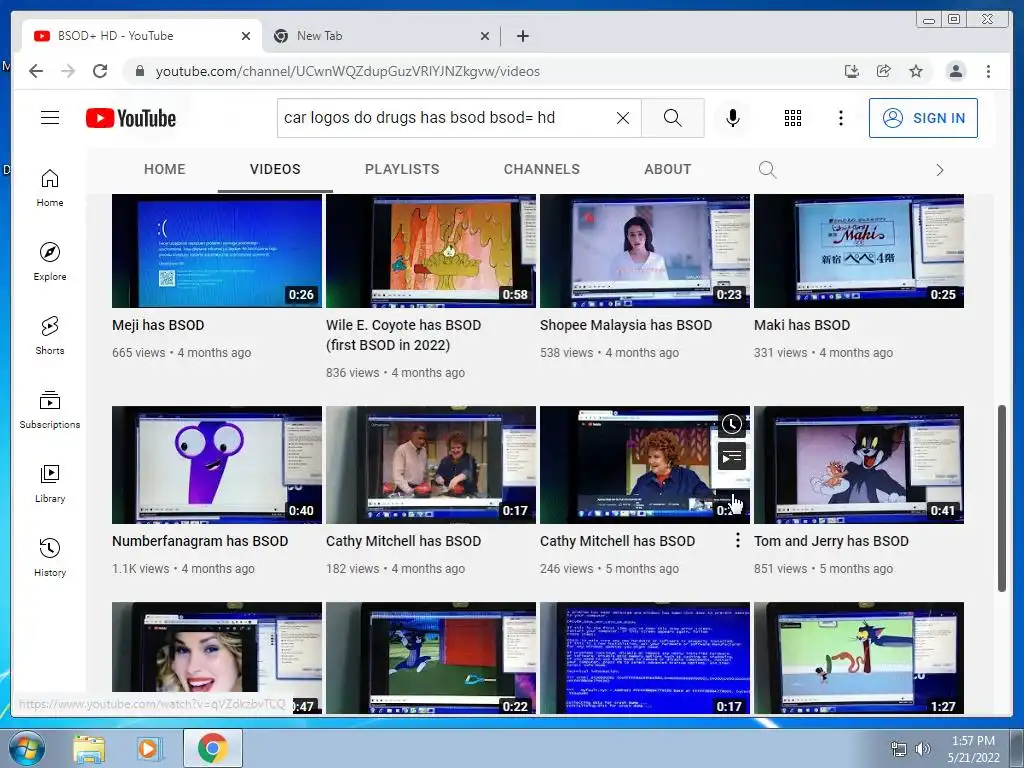The image size is (1024, 768).
Task: Open the Windows Start menu
Action: (x=27, y=748)
